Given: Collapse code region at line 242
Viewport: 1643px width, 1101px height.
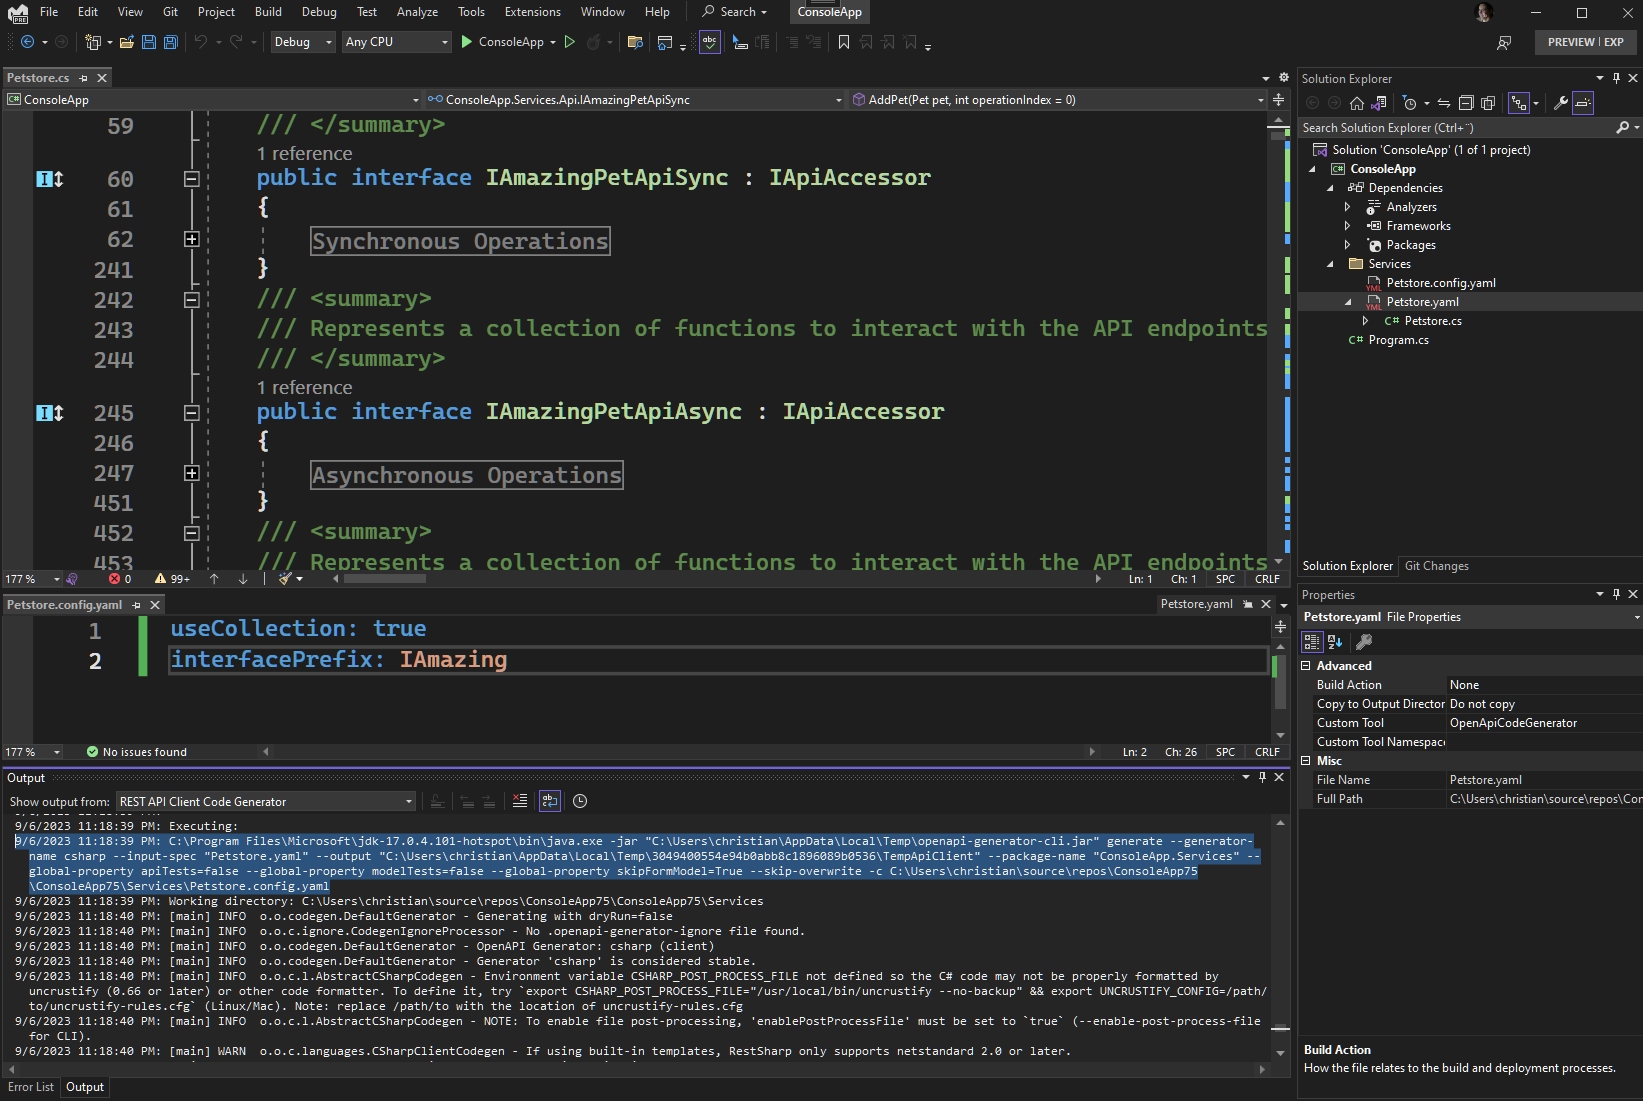Looking at the screenshot, I should pyautogui.click(x=190, y=299).
